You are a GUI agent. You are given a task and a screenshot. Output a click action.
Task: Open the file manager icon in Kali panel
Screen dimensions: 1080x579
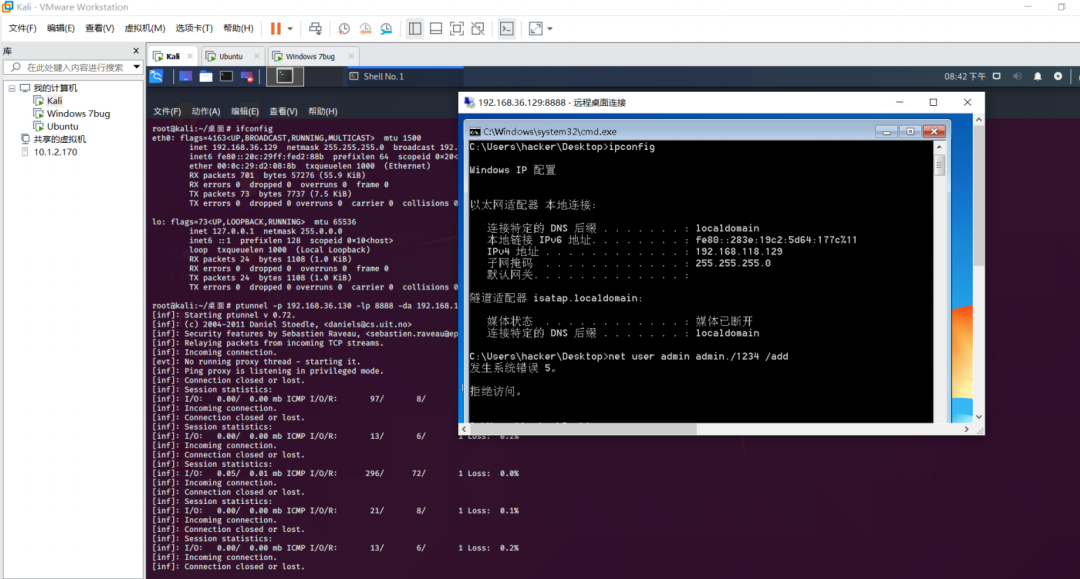(206, 76)
